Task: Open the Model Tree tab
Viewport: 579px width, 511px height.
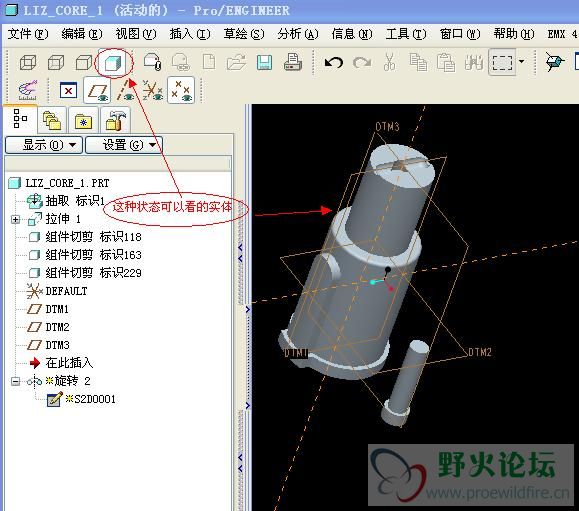Action: pos(20,119)
